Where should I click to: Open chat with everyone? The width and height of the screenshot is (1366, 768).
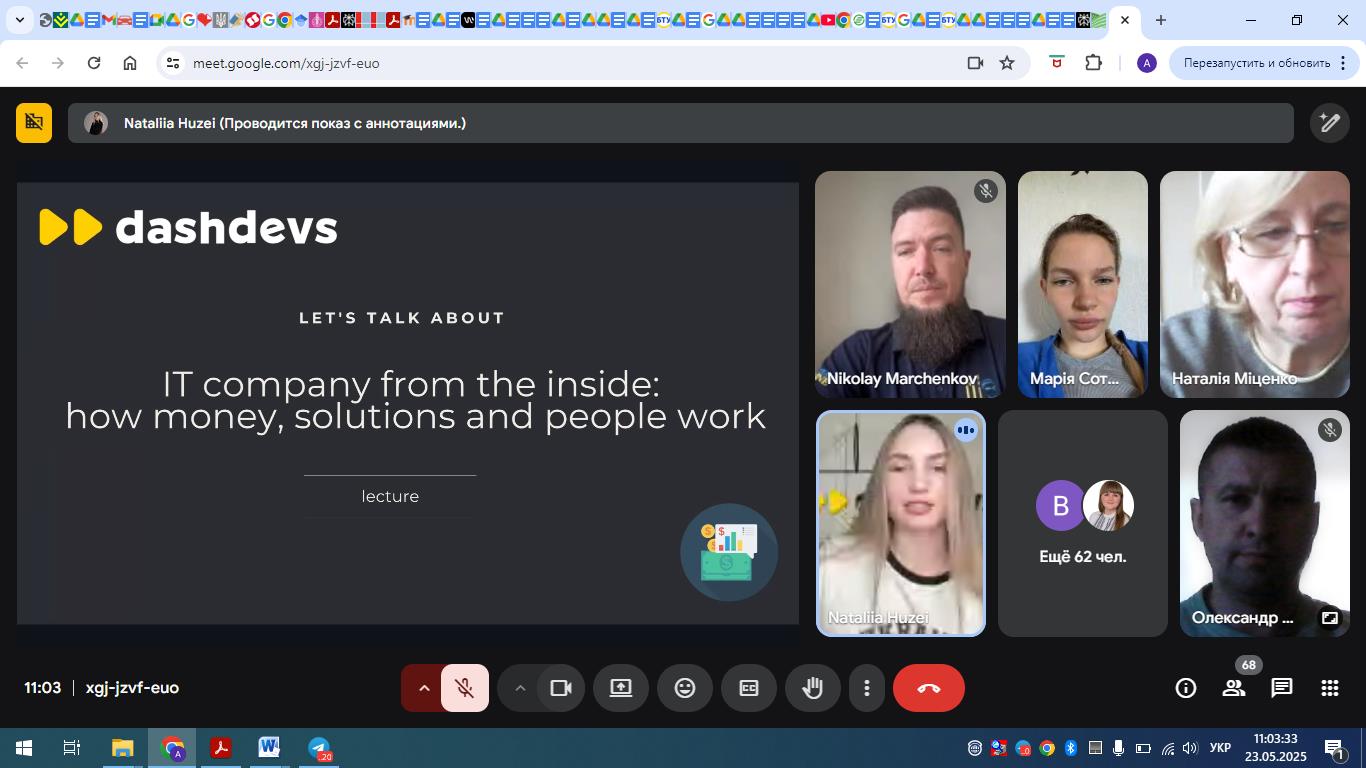(1282, 688)
